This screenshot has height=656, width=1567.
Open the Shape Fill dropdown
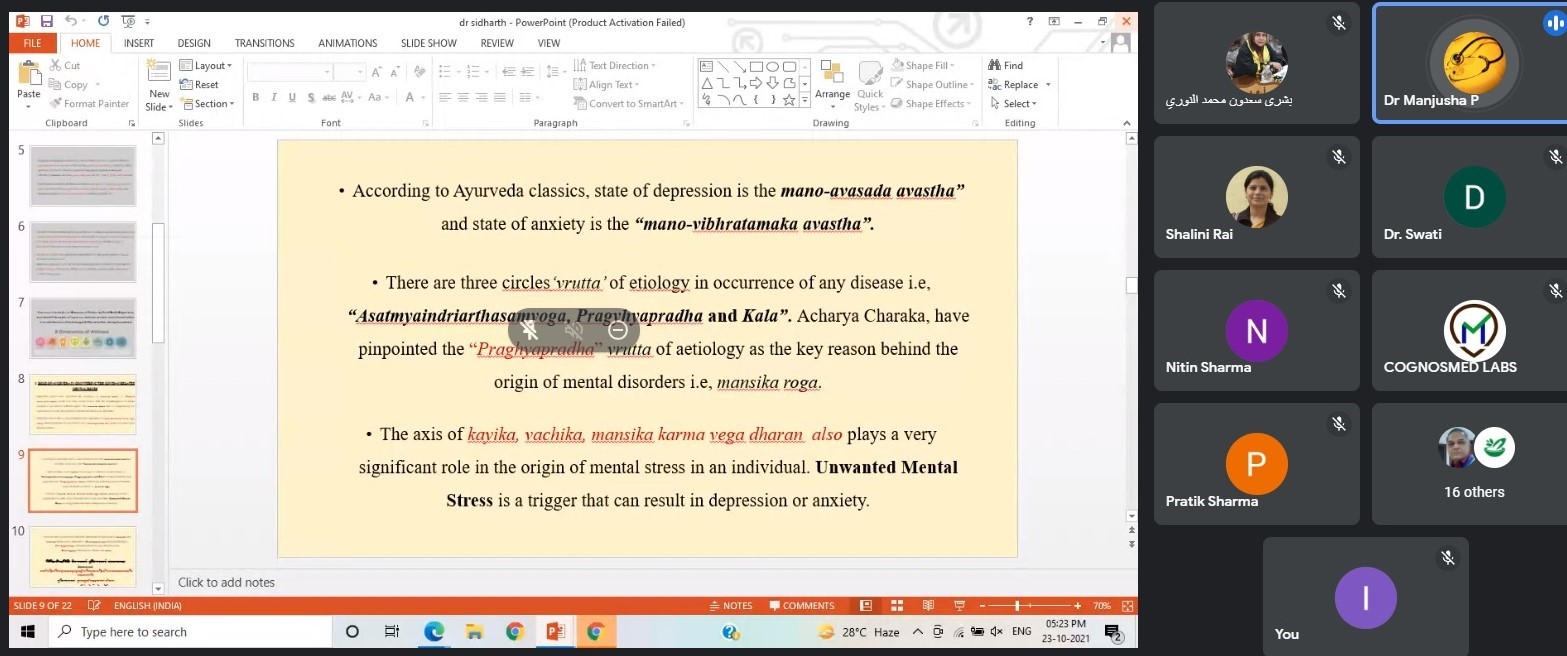tap(922, 66)
